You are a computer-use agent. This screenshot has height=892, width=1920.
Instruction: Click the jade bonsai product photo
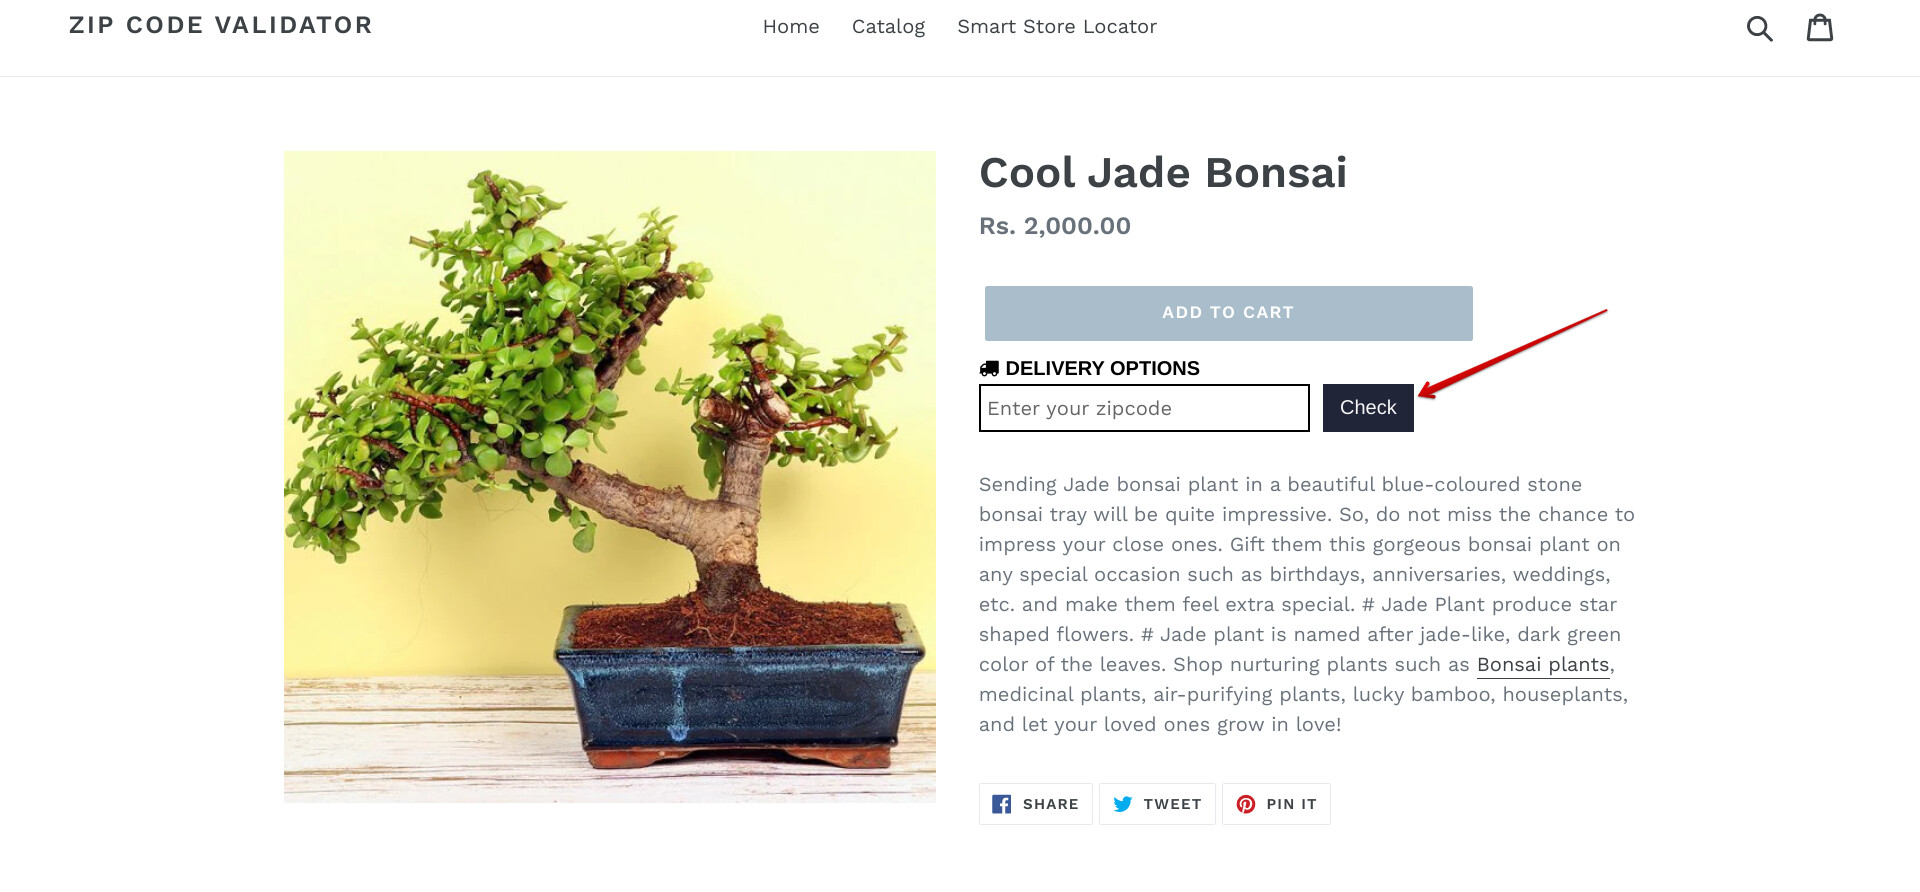[x=610, y=477]
